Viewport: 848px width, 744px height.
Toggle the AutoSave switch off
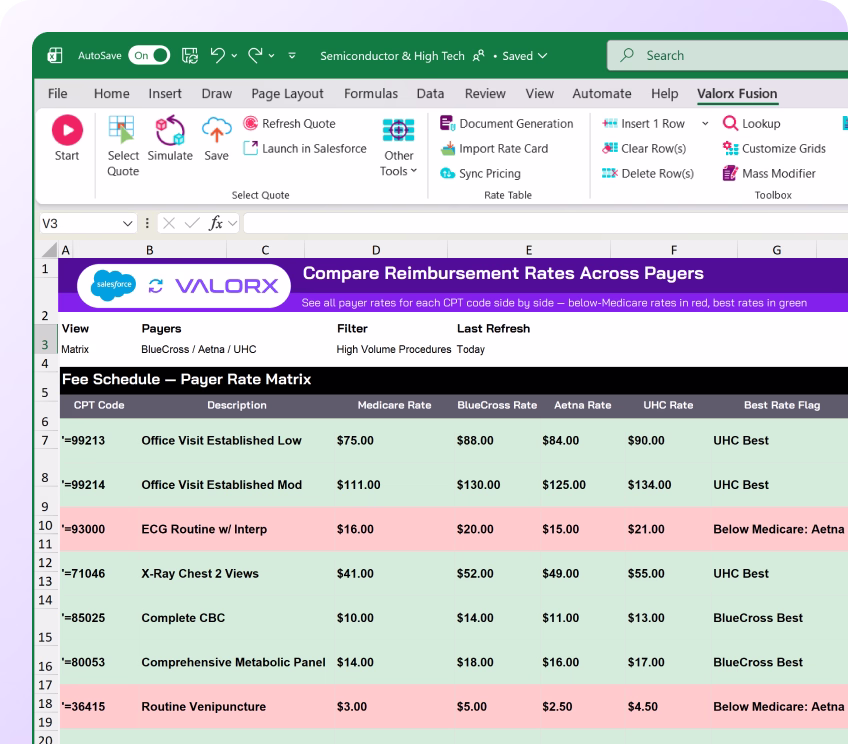[149, 55]
